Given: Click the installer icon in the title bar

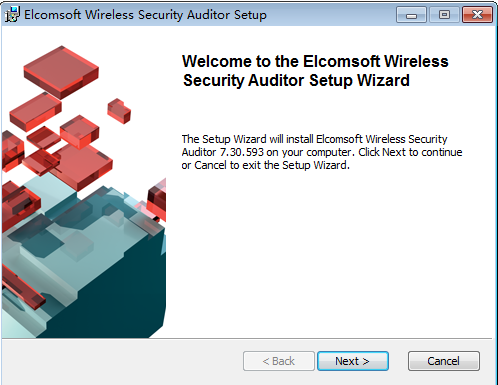Looking at the screenshot, I should coord(12,14).
